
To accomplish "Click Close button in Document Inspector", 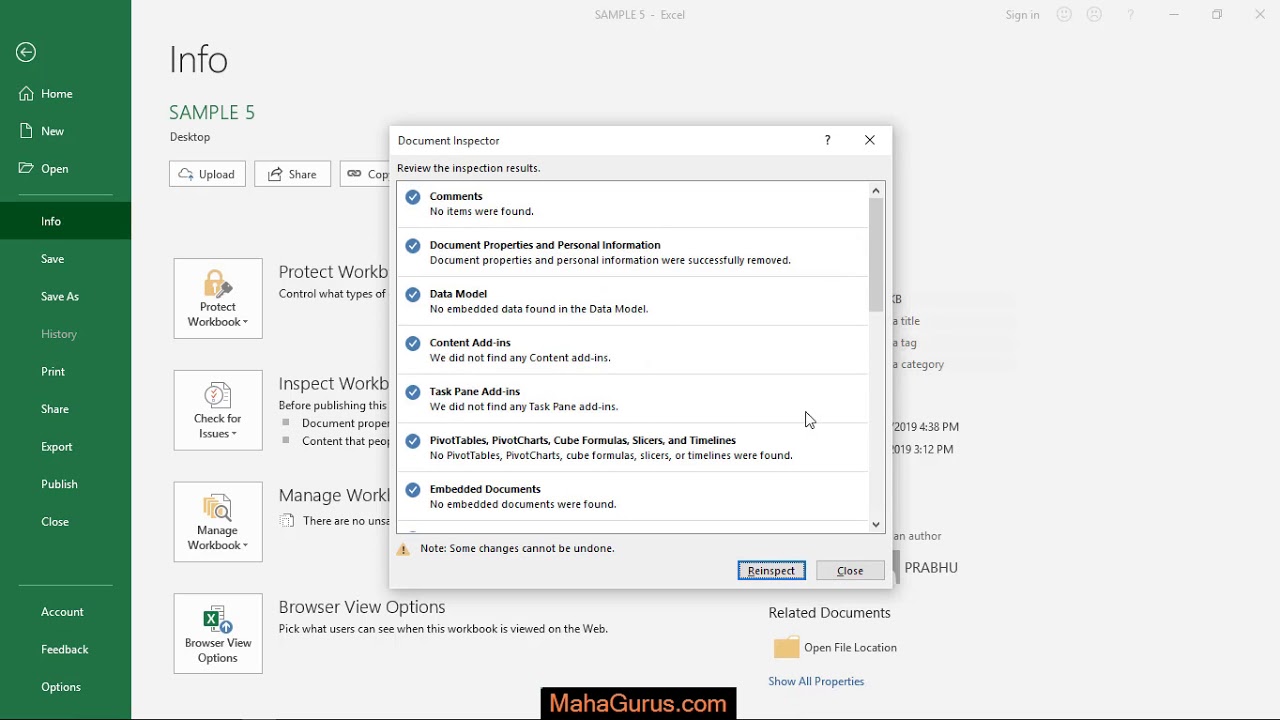I will tap(850, 570).
